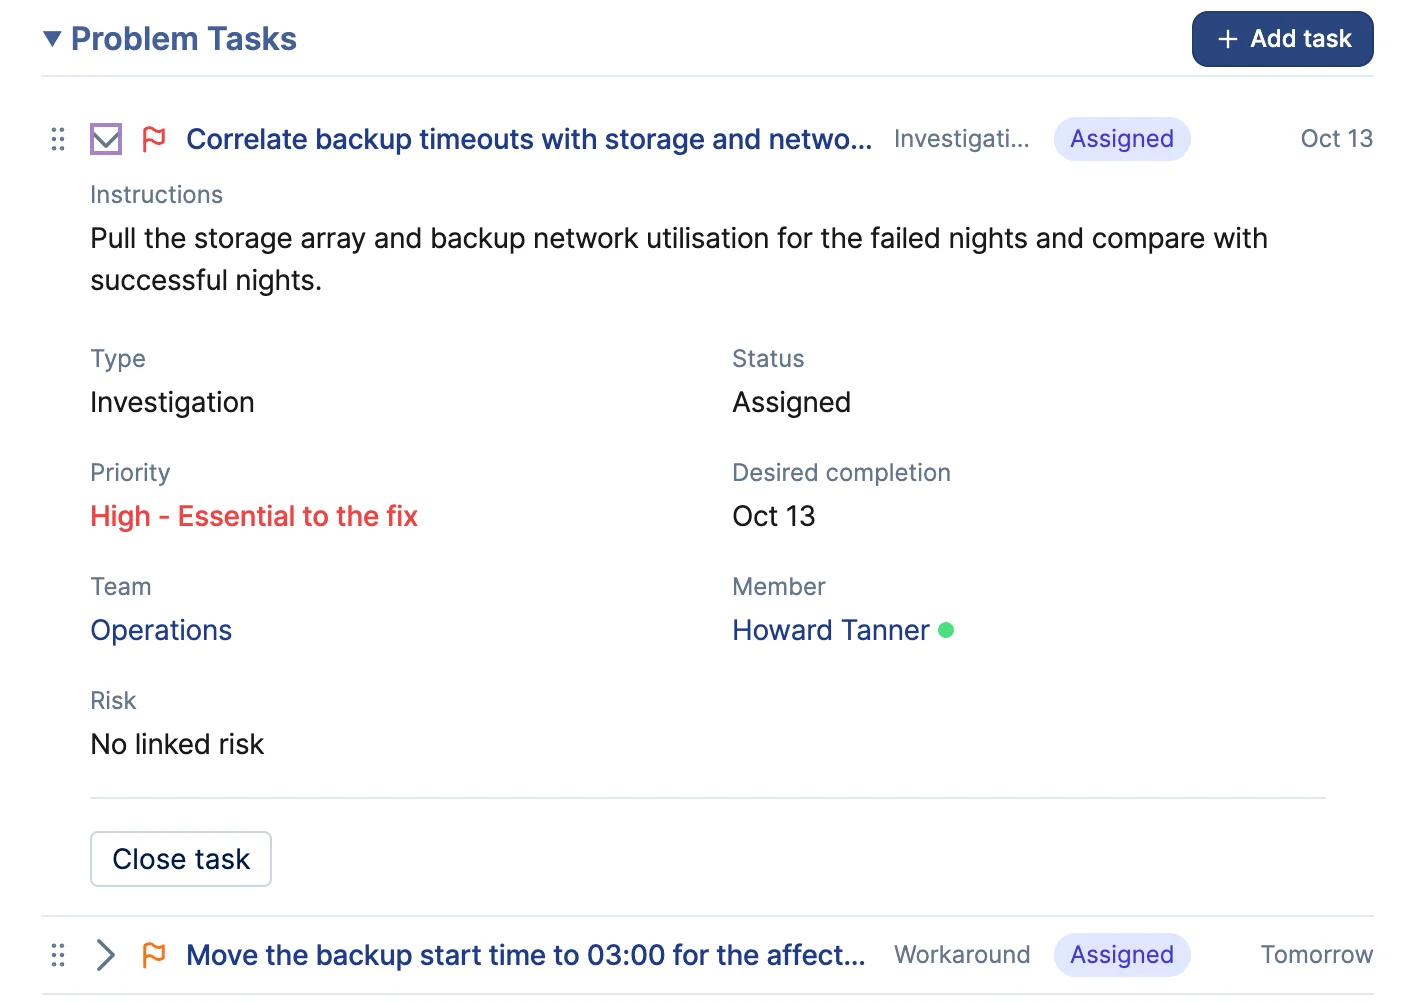Click the orange flag on the Move the backup task
1410x1002 pixels.
point(154,955)
